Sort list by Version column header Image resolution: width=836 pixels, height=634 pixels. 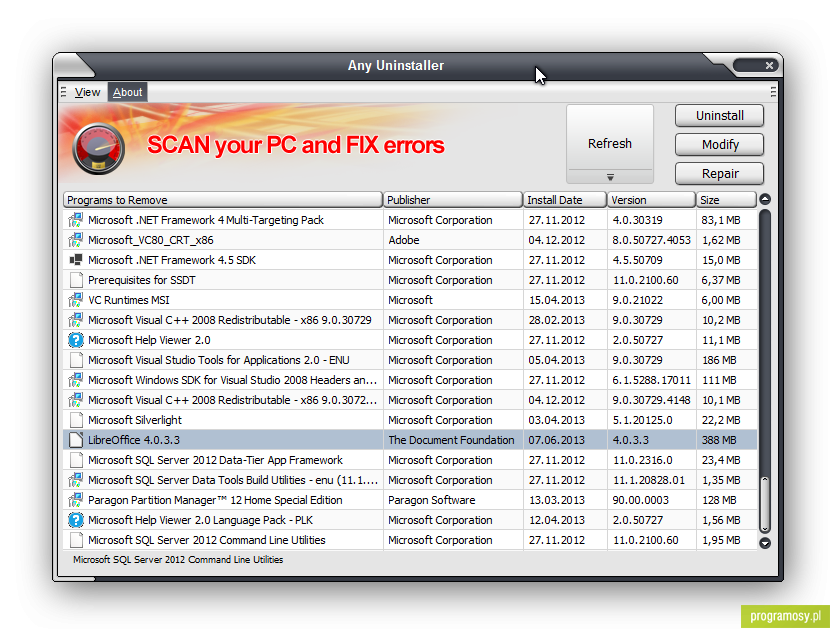tap(652, 200)
